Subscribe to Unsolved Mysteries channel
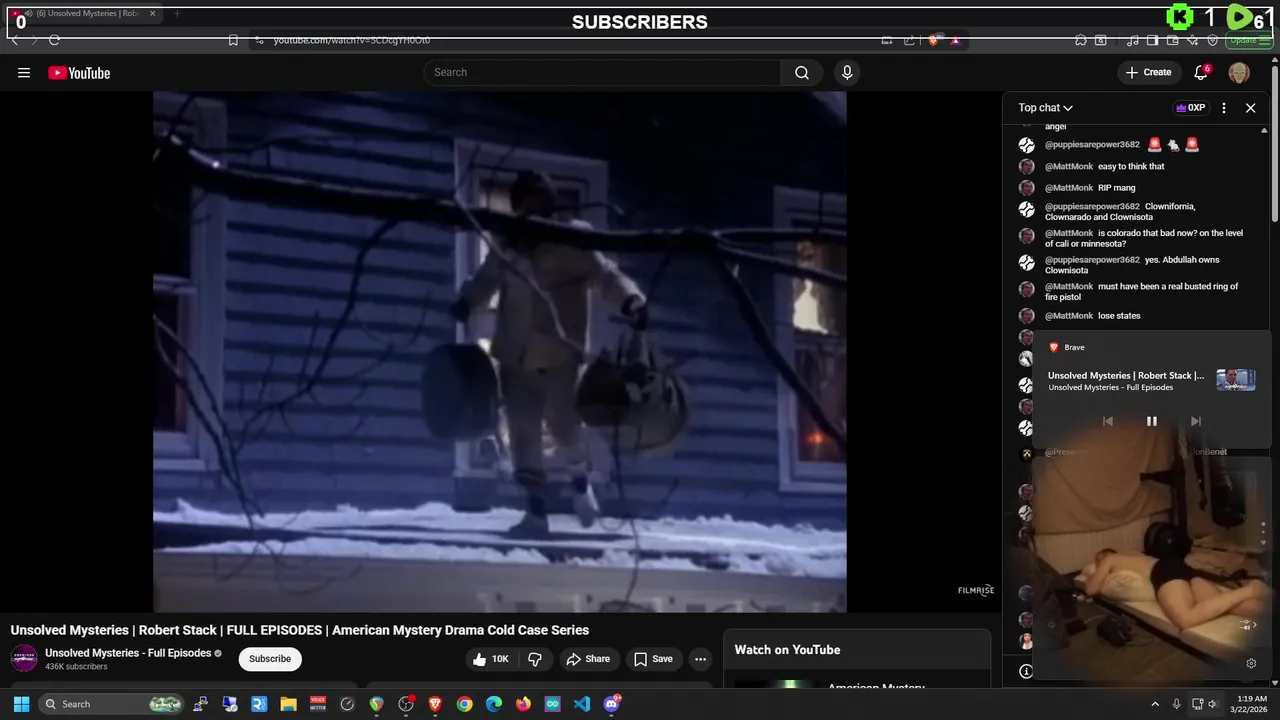The height and width of the screenshot is (720, 1280). (x=270, y=659)
